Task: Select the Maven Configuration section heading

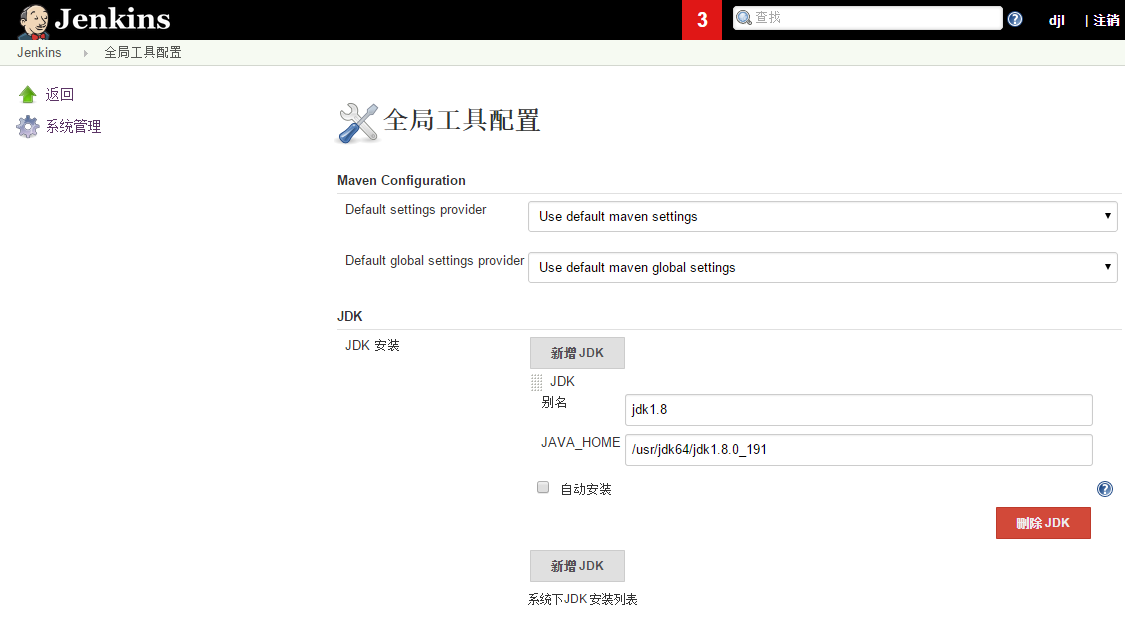Action: 401,180
